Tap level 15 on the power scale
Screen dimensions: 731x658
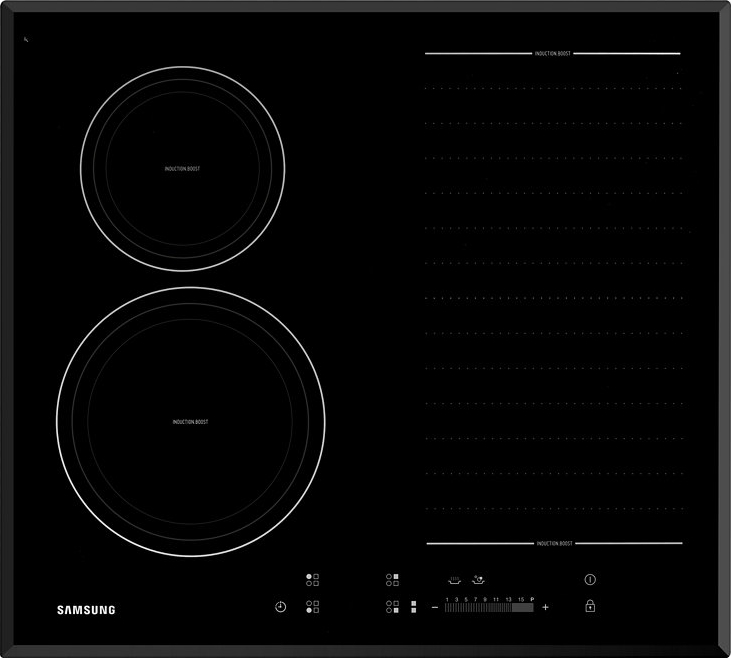[521, 599]
